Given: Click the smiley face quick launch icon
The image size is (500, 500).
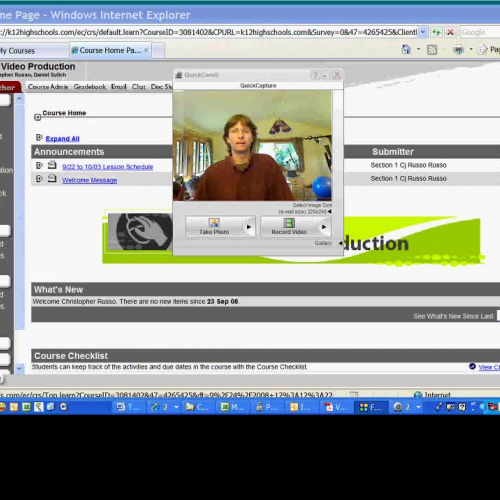Looking at the screenshot, I should click(x=3, y=407).
